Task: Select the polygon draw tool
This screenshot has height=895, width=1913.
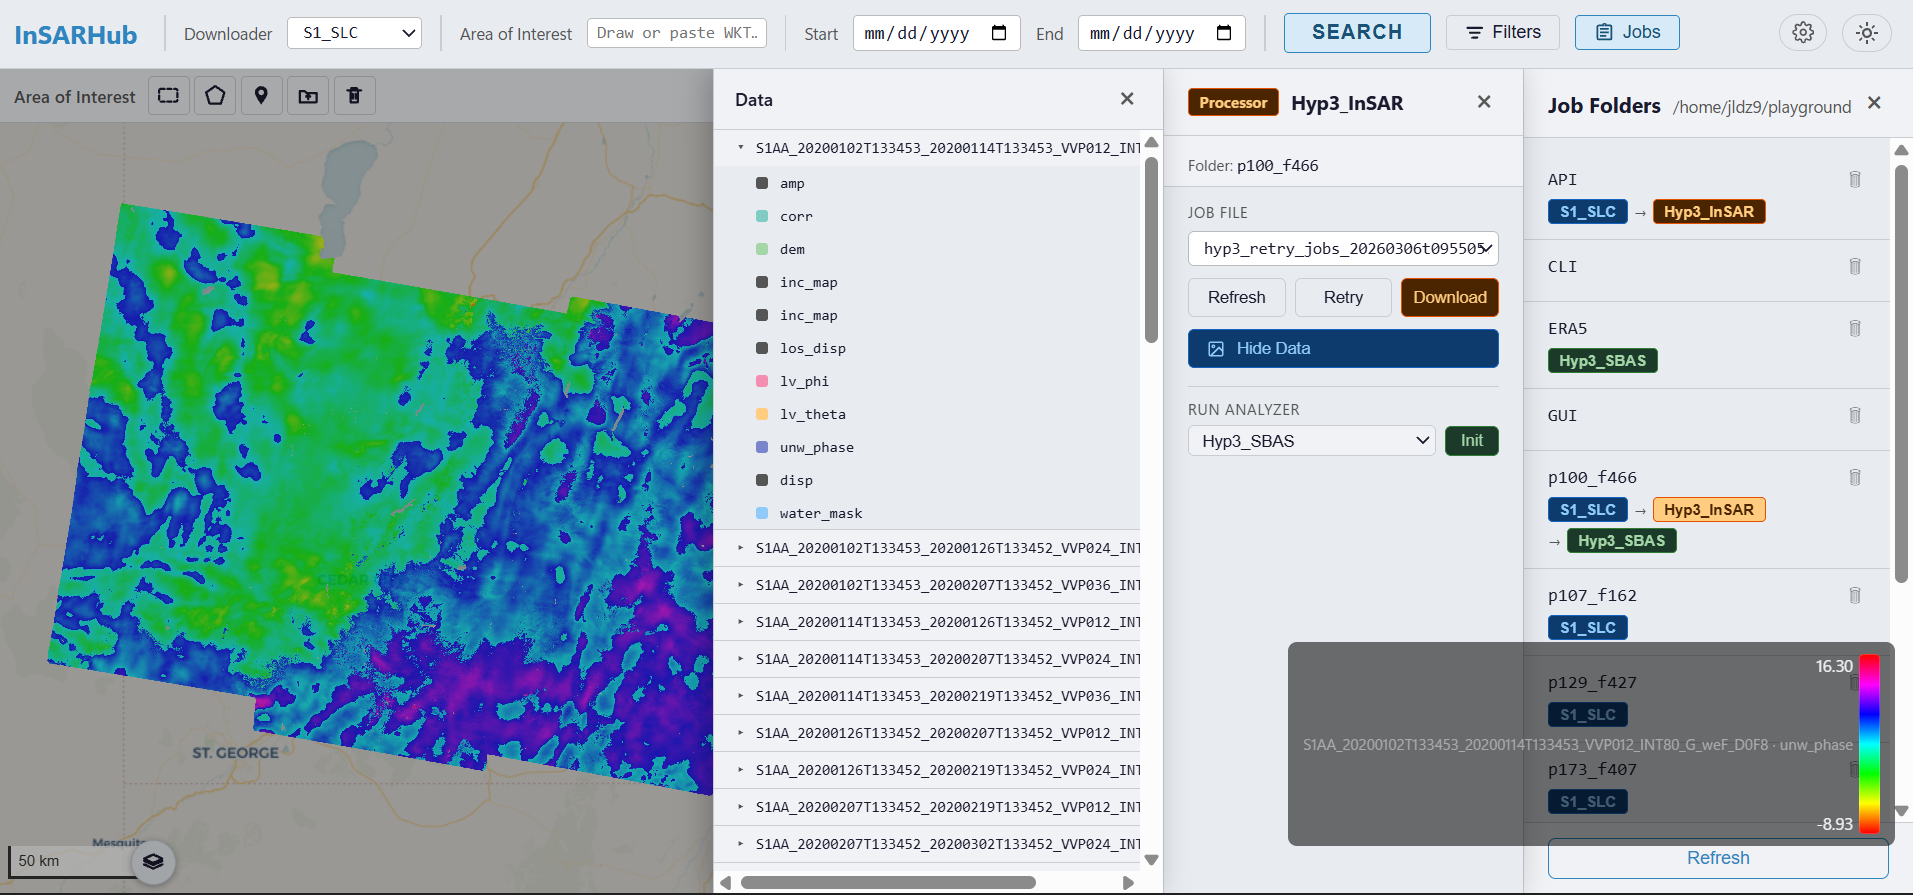Action: pyautogui.click(x=215, y=96)
